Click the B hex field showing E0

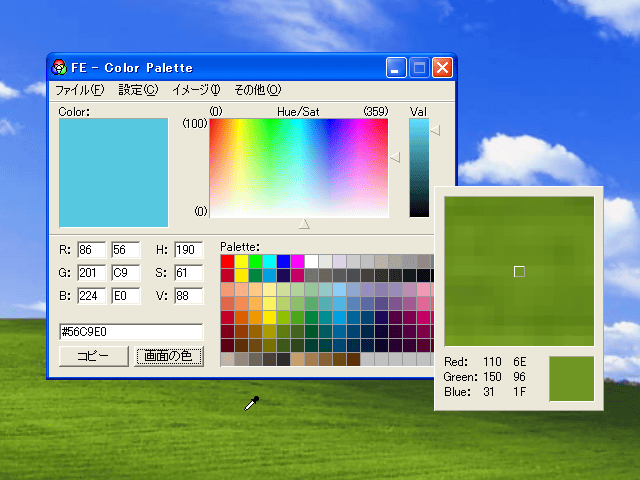coord(126,296)
